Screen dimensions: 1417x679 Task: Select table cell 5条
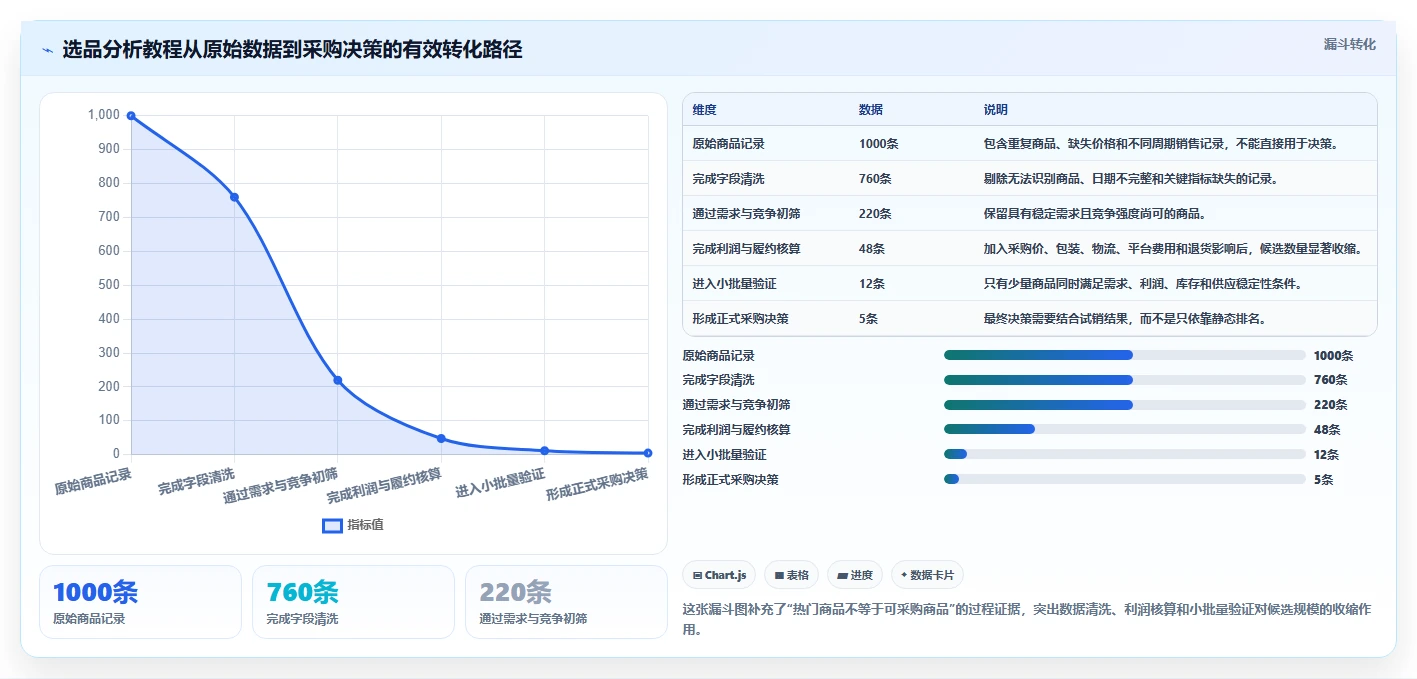(868, 319)
